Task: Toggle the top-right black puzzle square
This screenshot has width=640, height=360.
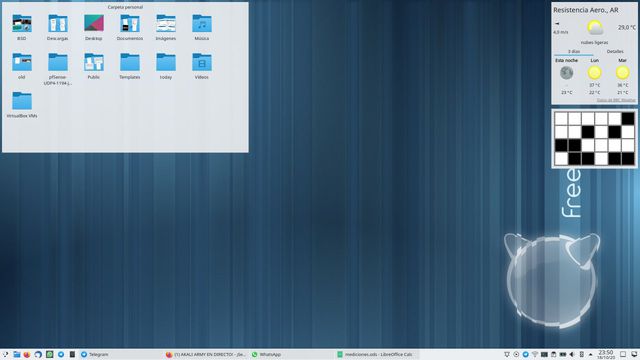Action: [628, 119]
